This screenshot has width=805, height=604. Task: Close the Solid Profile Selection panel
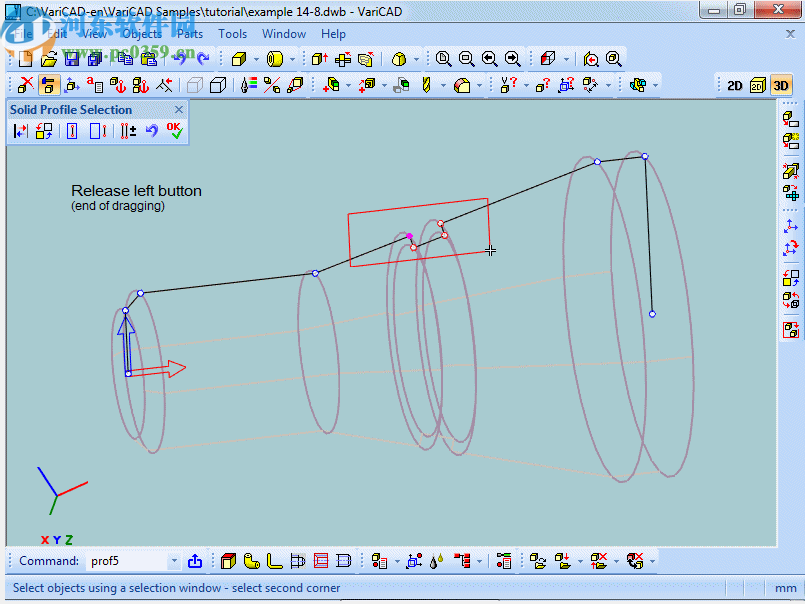[x=179, y=109]
